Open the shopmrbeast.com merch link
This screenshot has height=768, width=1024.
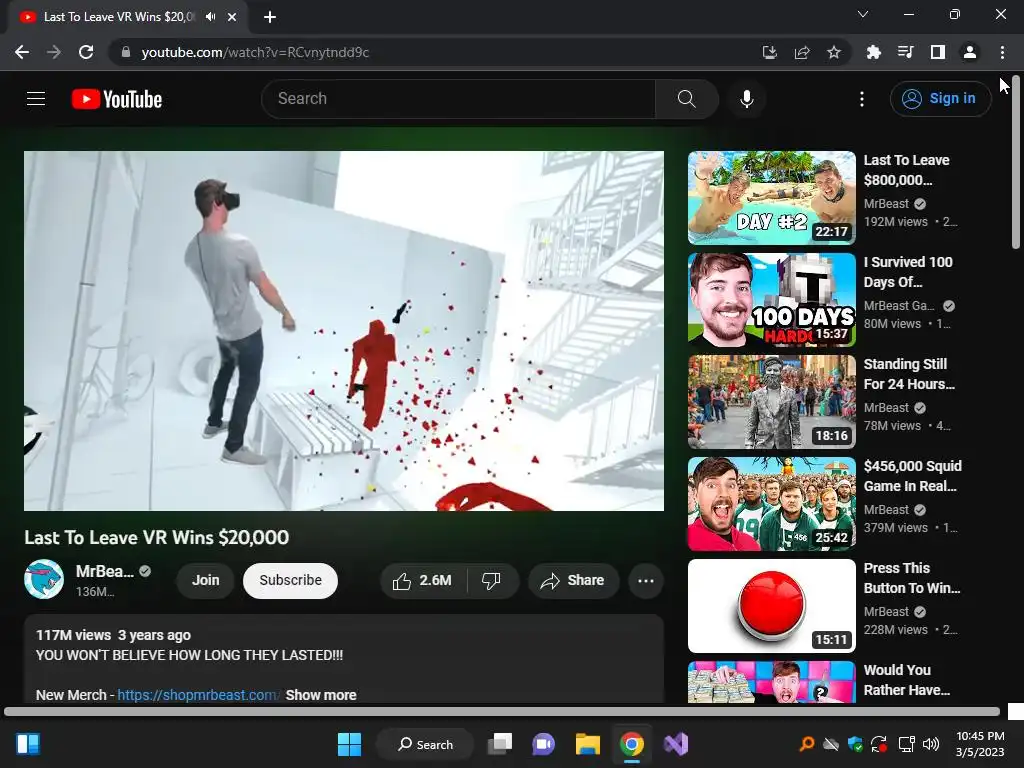point(198,695)
